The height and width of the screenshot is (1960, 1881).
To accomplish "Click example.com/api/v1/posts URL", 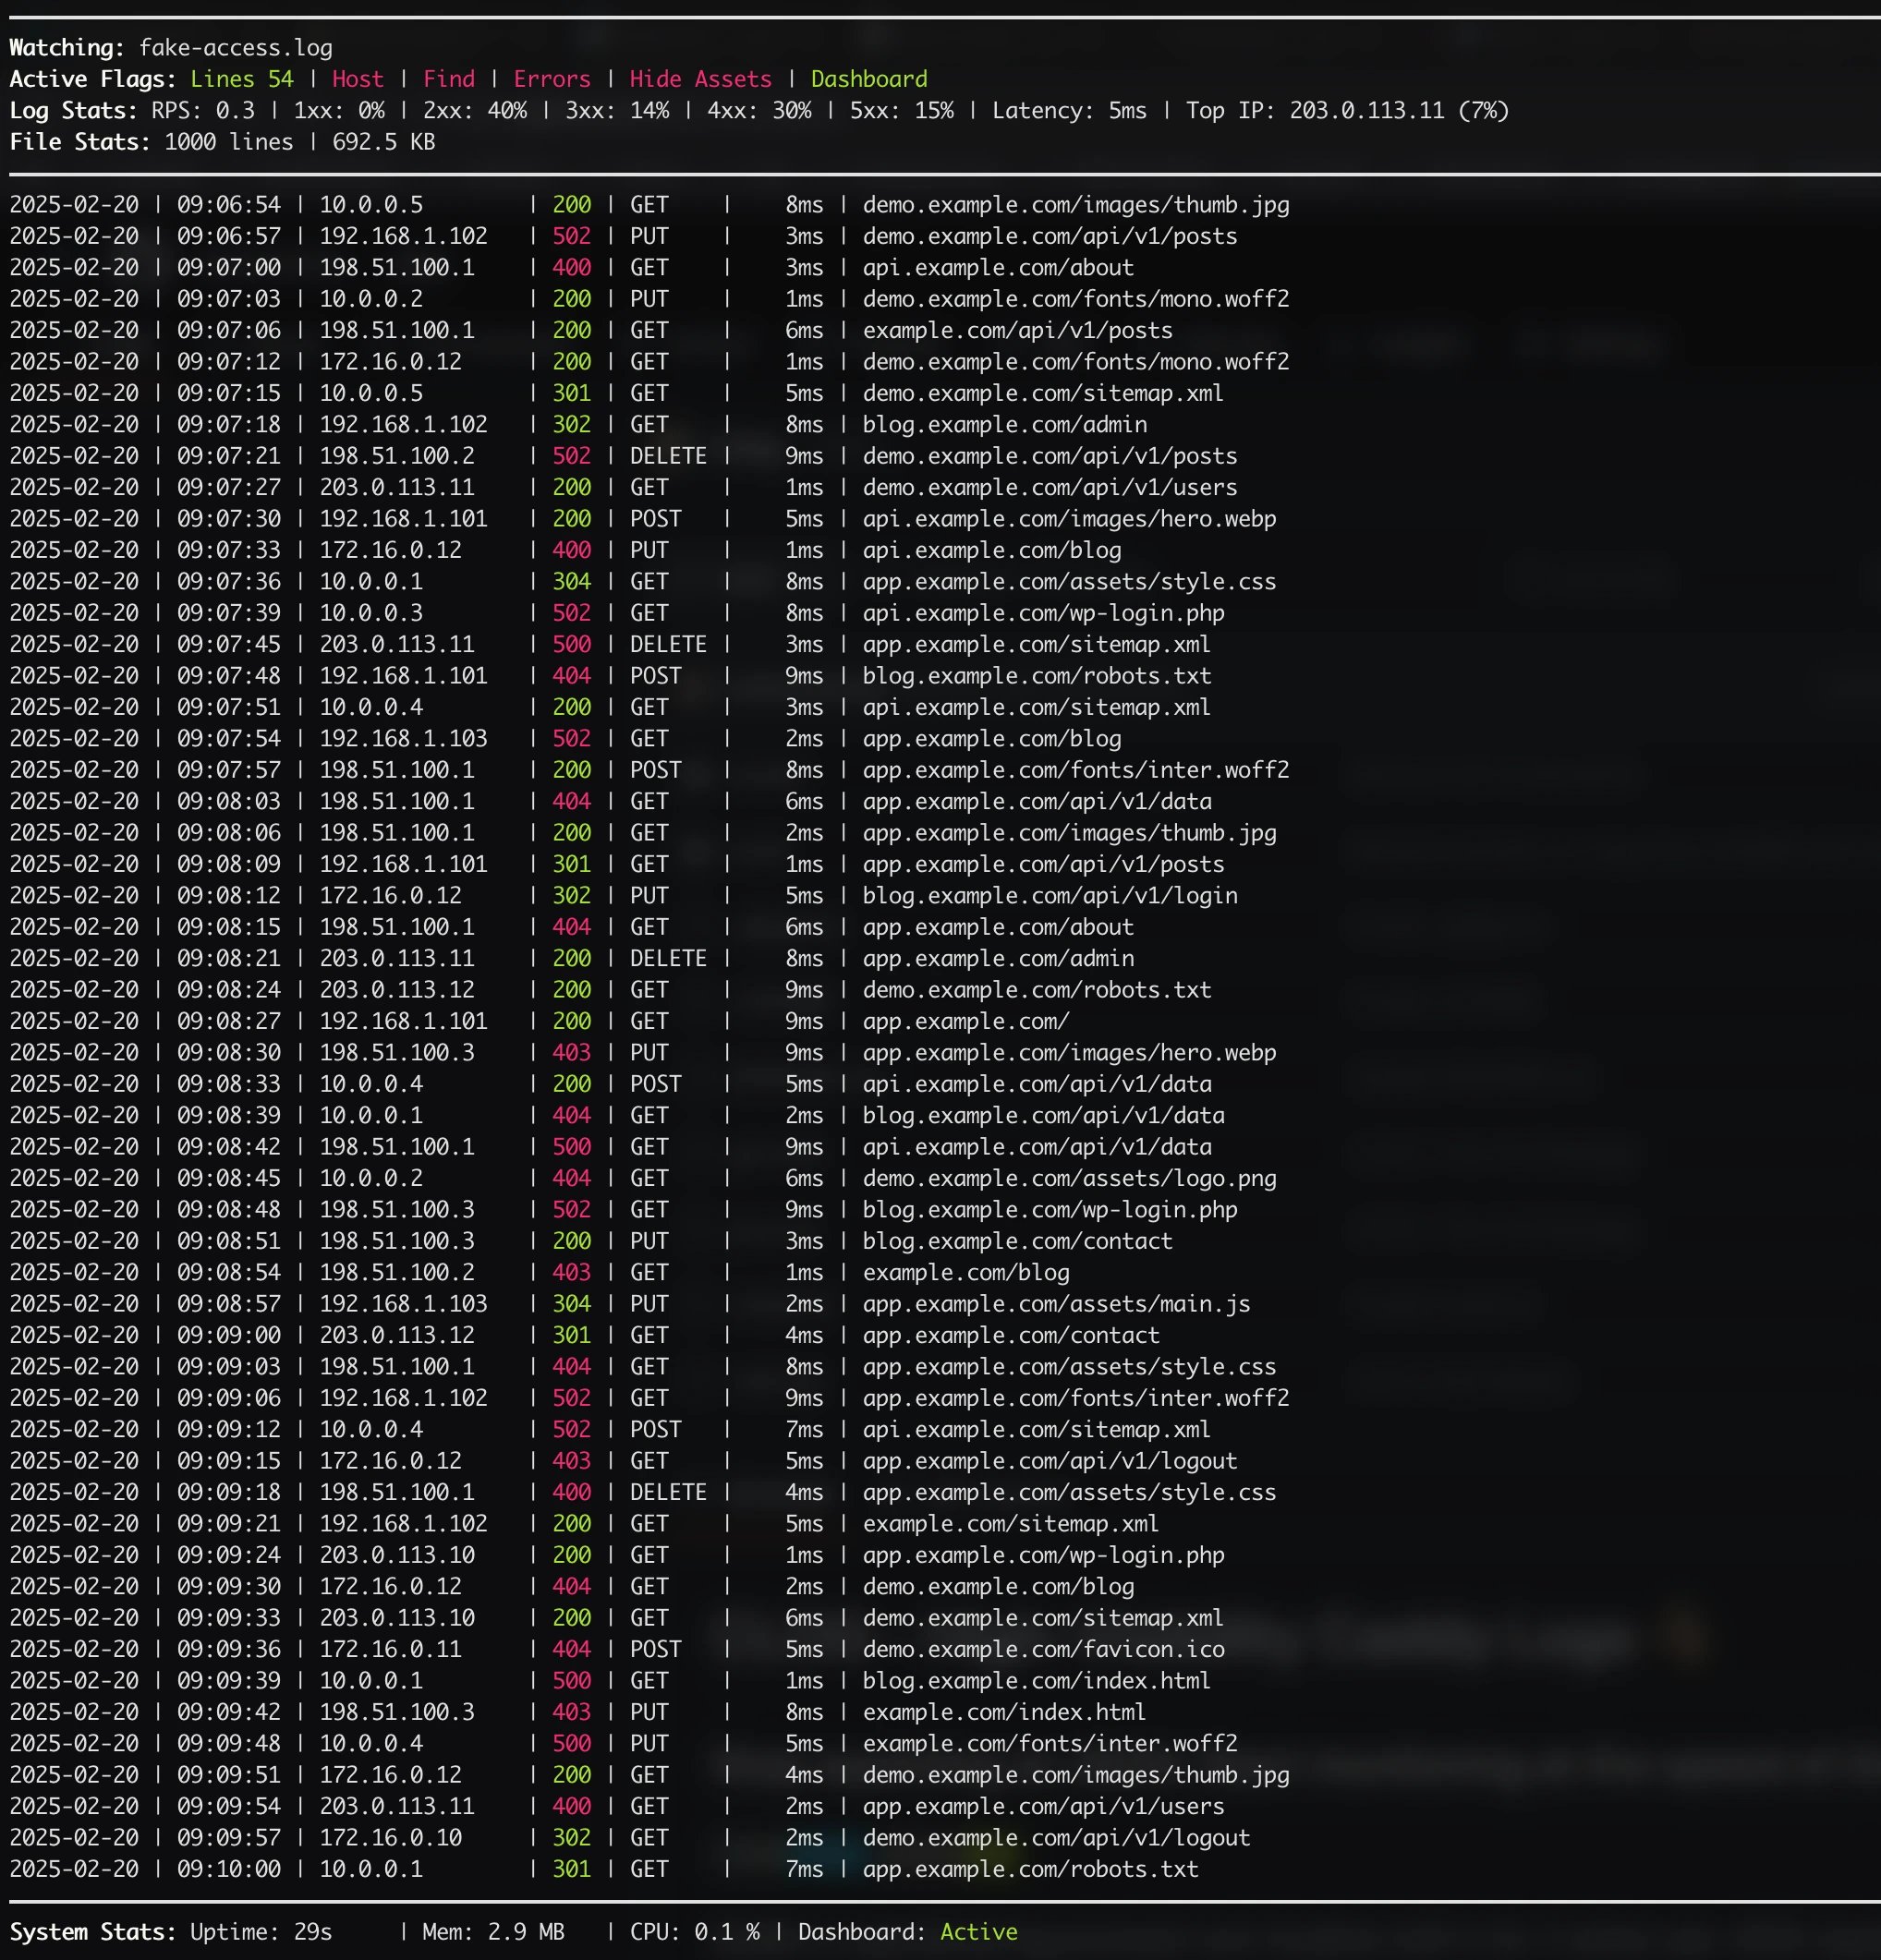I will click(x=1018, y=331).
